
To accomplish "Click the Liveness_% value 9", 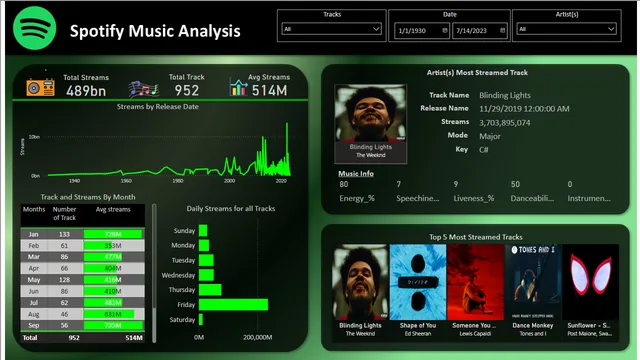I will [x=456, y=184].
